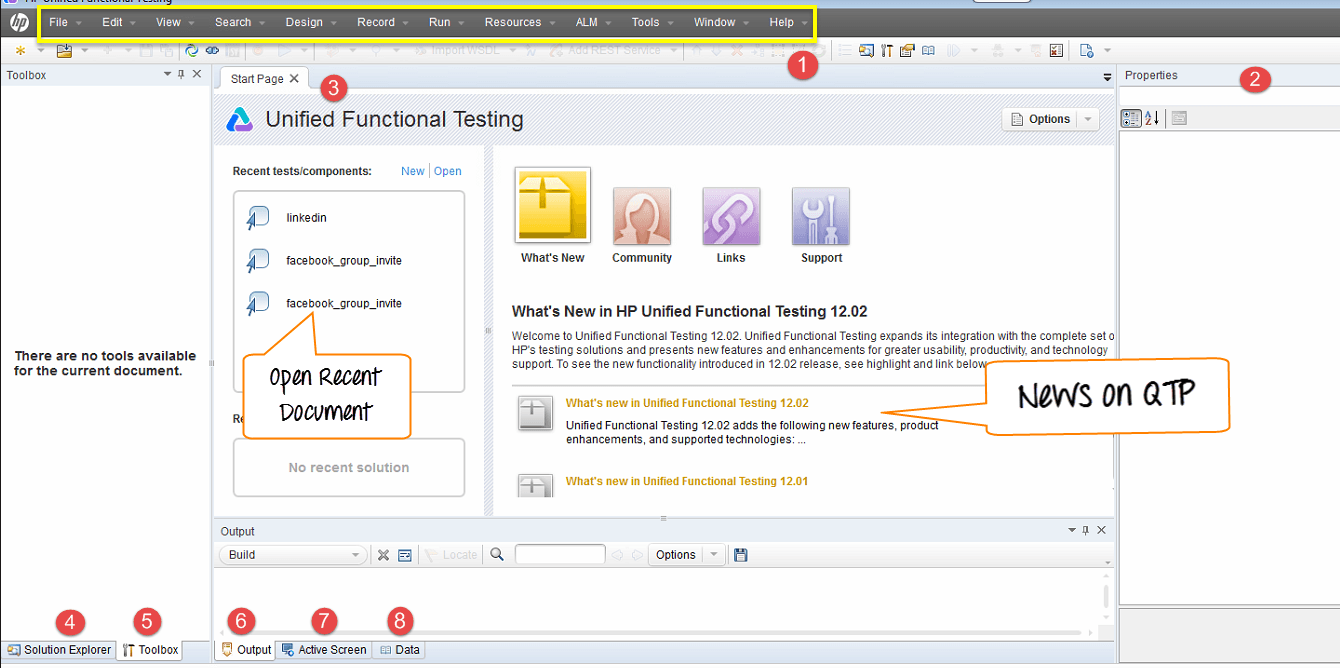Viewport: 1340px width, 668px height.
Task: Click the What's New box icon
Action: coord(552,205)
